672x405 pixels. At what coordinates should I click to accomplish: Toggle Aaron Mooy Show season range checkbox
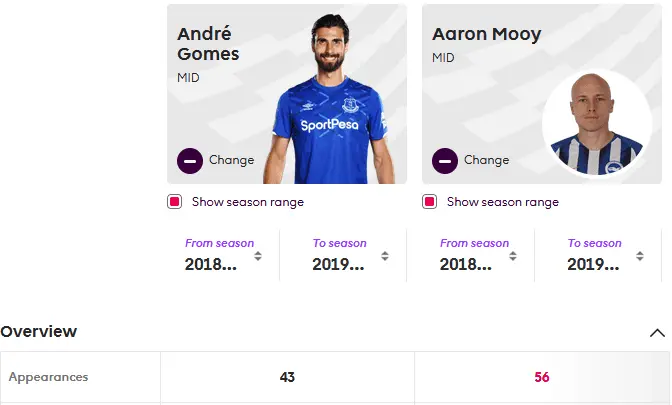point(430,202)
